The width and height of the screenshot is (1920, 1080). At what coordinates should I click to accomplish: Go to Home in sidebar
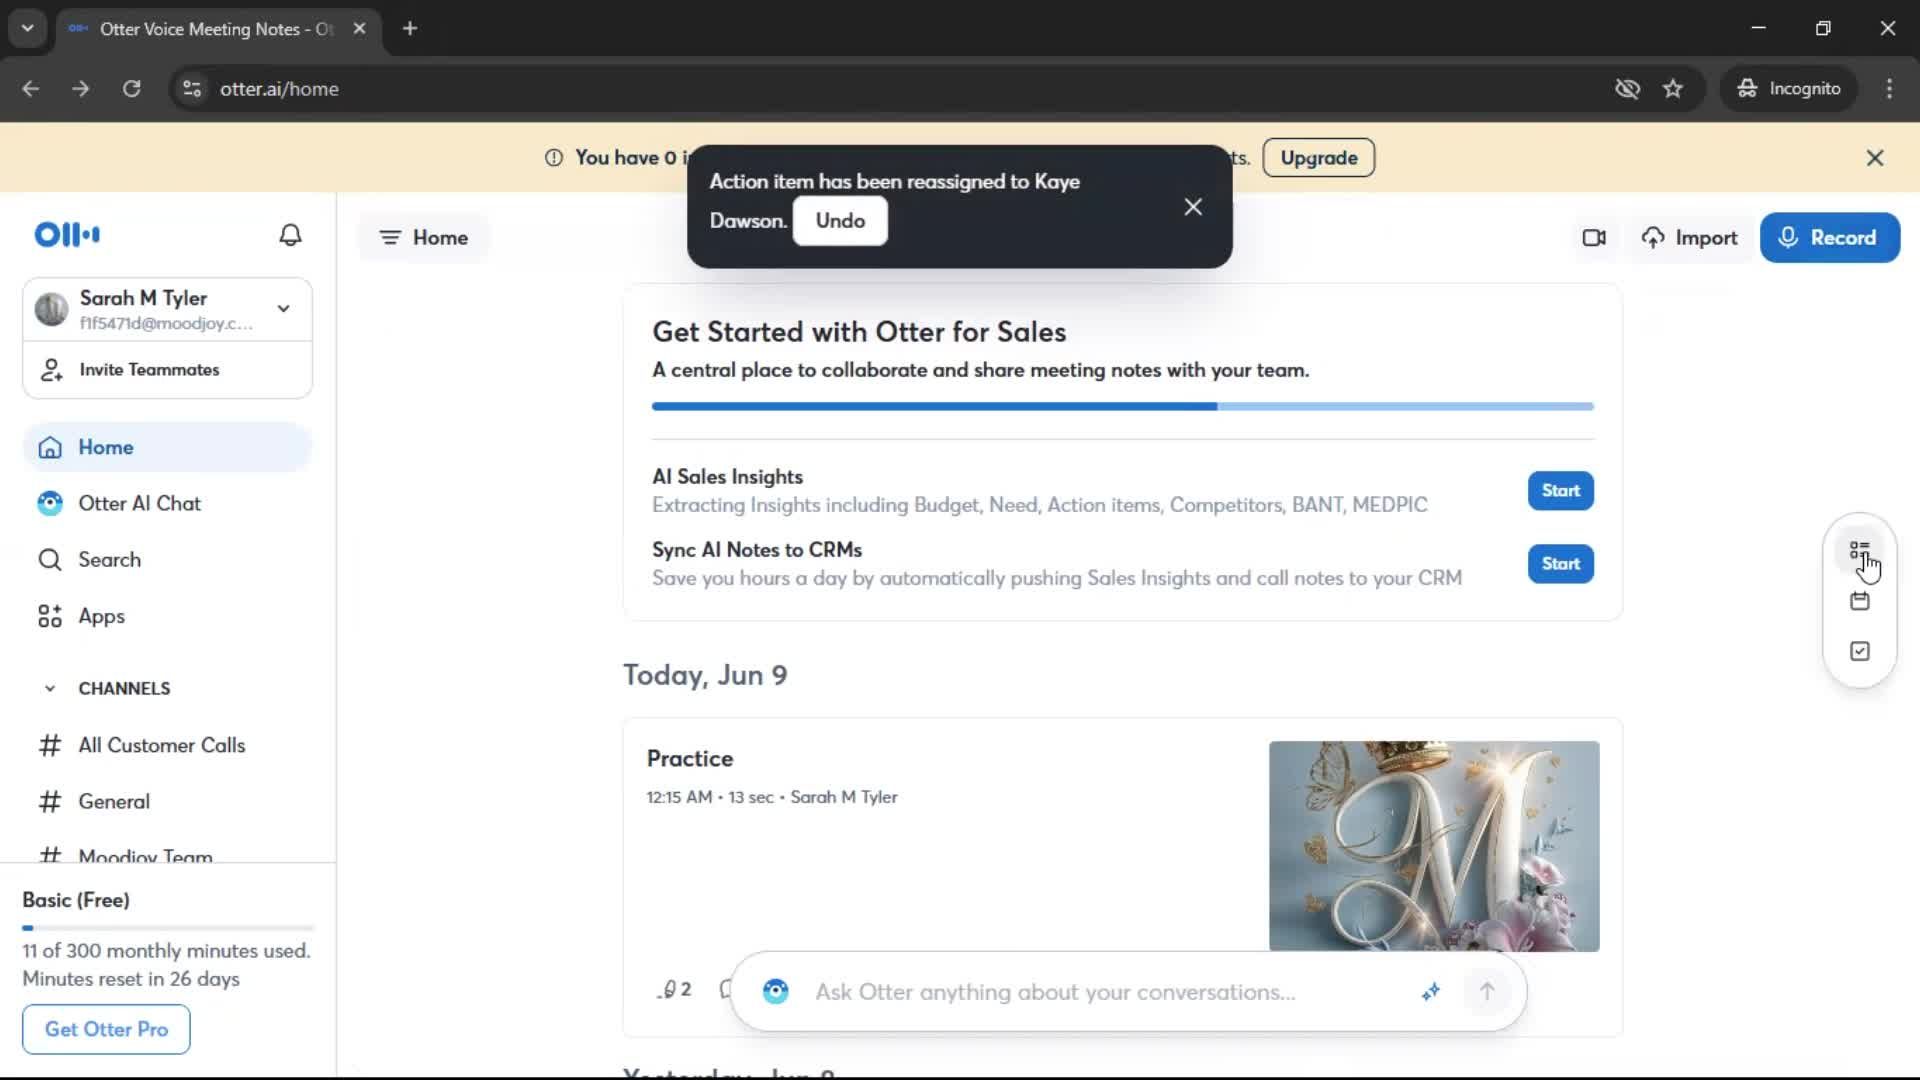point(167,447)
